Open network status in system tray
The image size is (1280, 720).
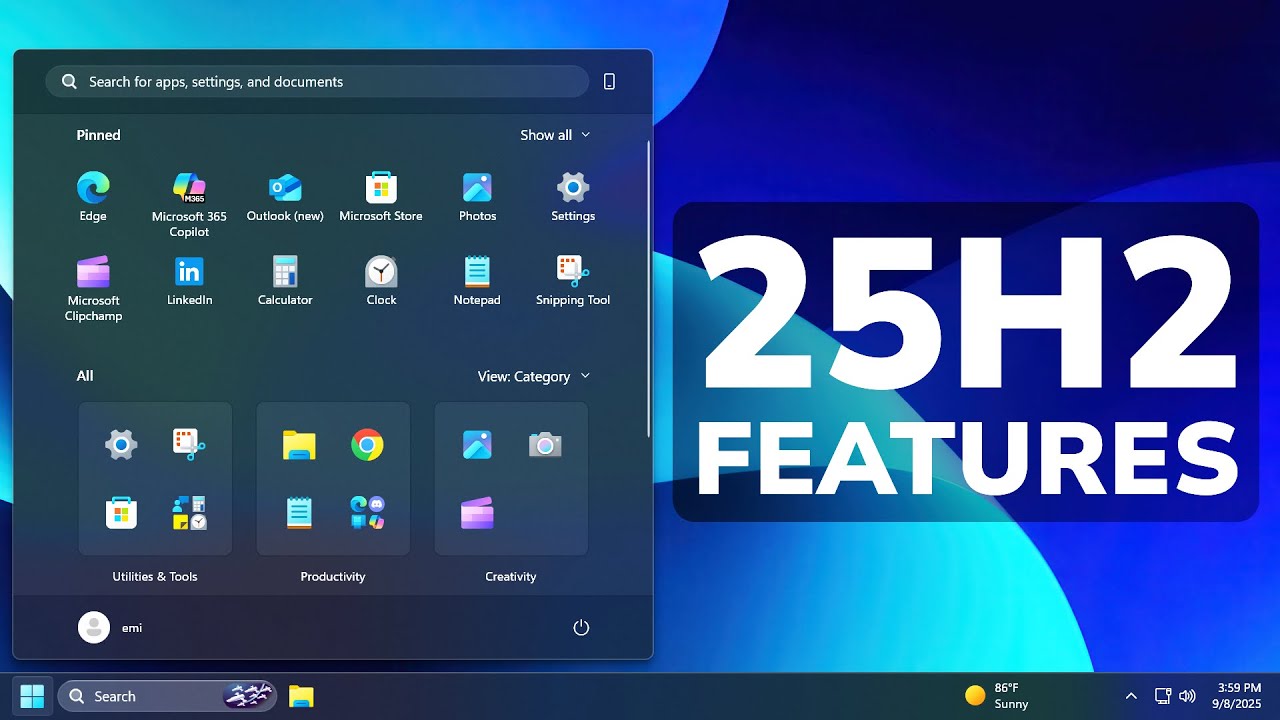[x=1163, y=696]
